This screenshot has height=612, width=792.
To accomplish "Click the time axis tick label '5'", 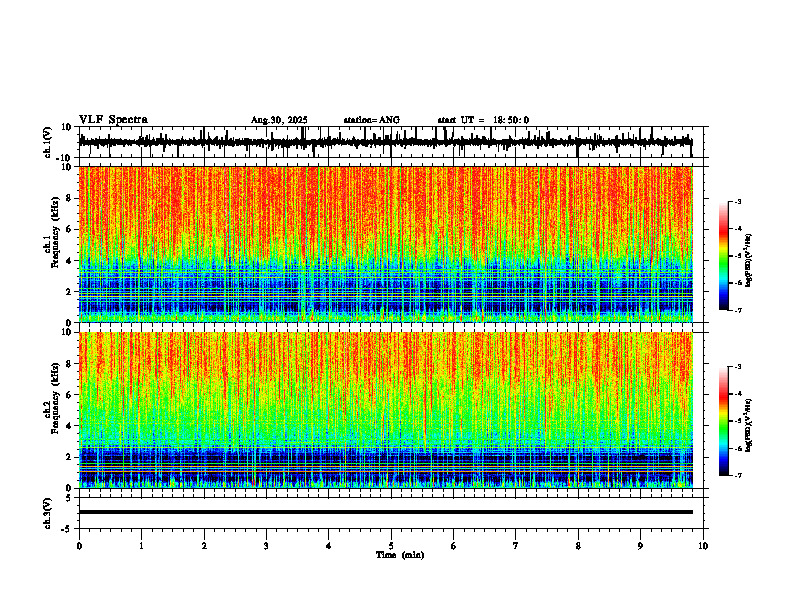I will click(391, 546).
